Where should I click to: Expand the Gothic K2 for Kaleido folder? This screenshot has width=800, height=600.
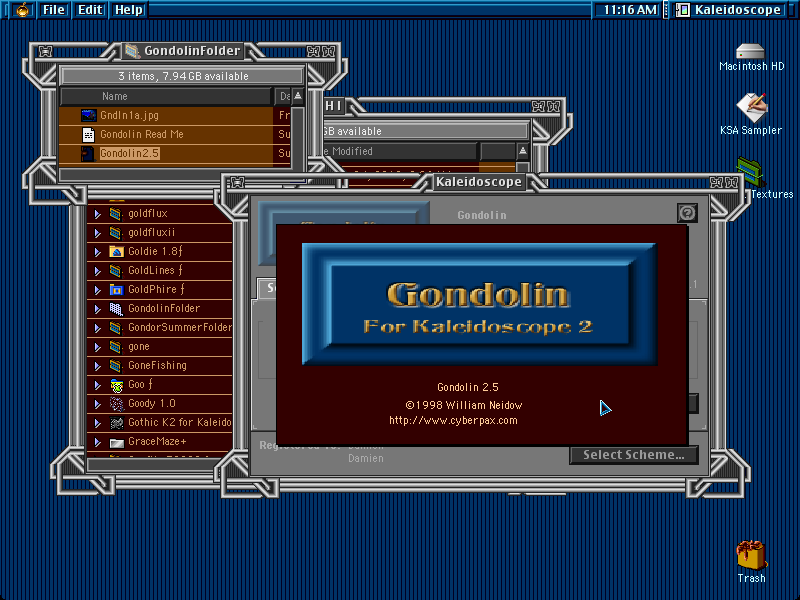click(x=97, y=423)
